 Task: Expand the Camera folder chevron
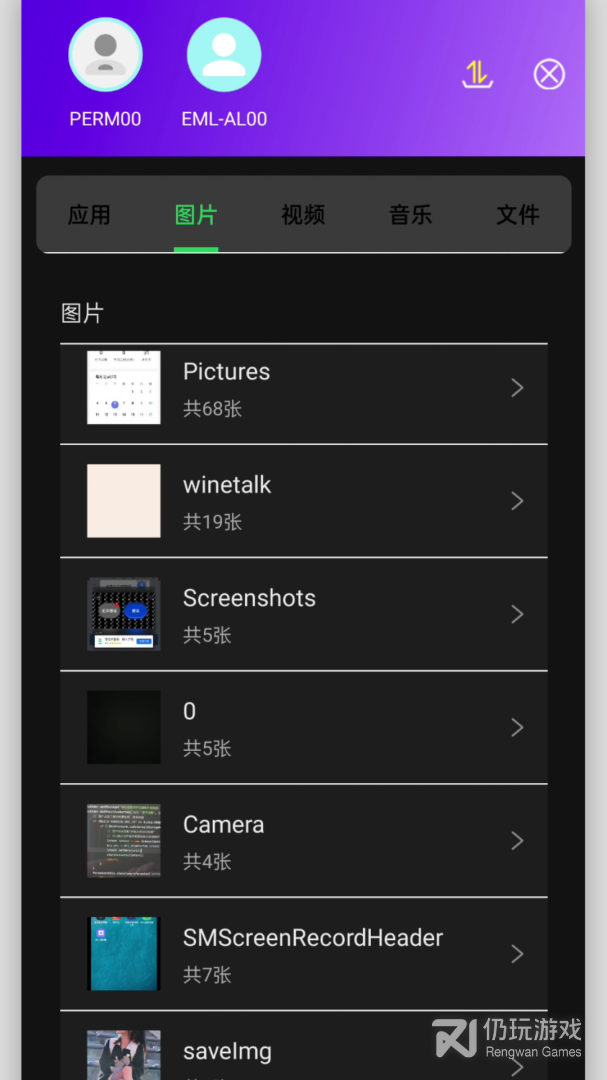pyautogui.click(x=517, y=841)
